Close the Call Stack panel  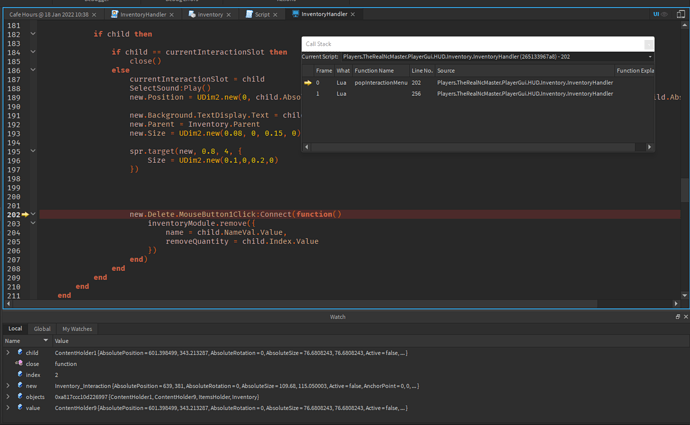[x=648, y=44]
